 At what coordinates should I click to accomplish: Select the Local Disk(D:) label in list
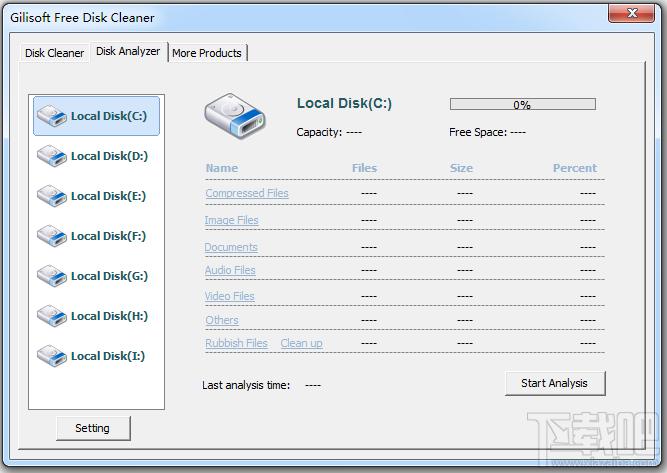[109, 156]
